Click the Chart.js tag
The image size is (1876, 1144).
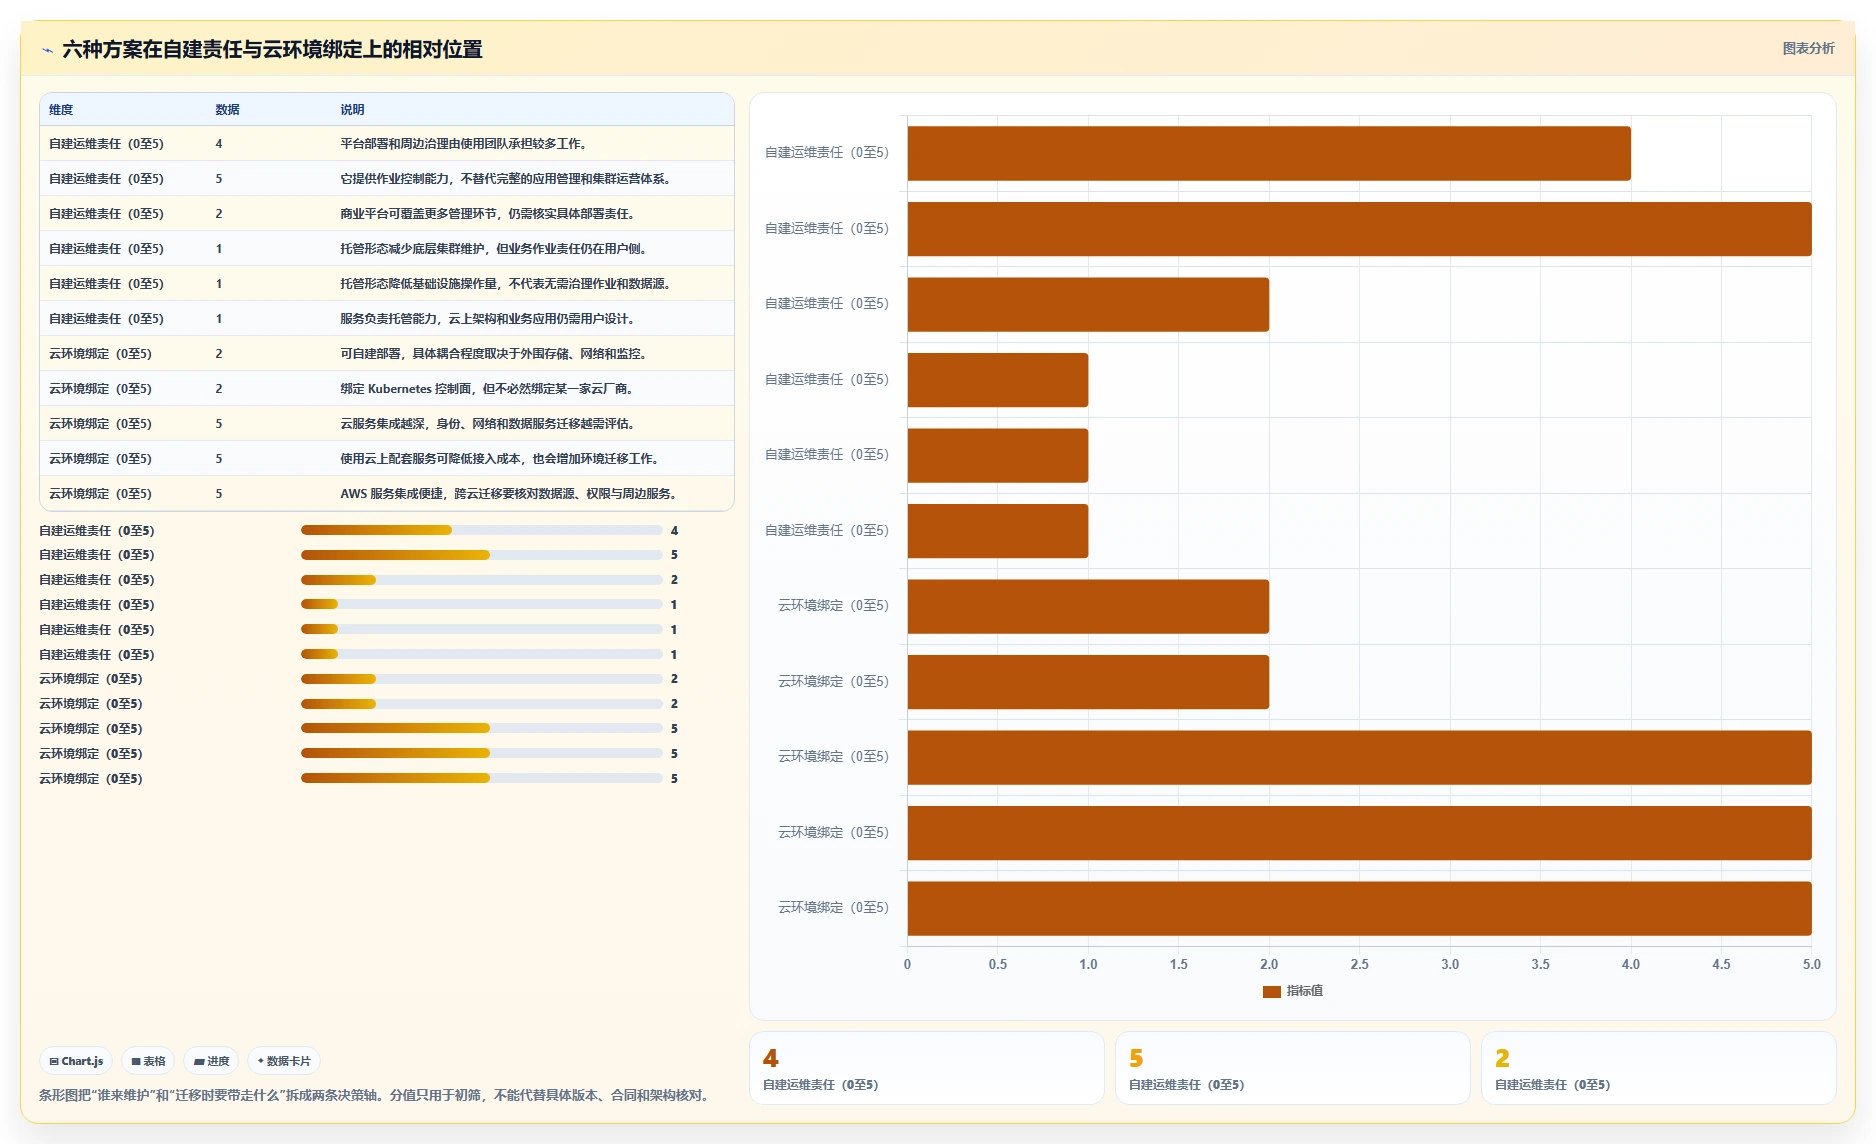[76, 1061]
